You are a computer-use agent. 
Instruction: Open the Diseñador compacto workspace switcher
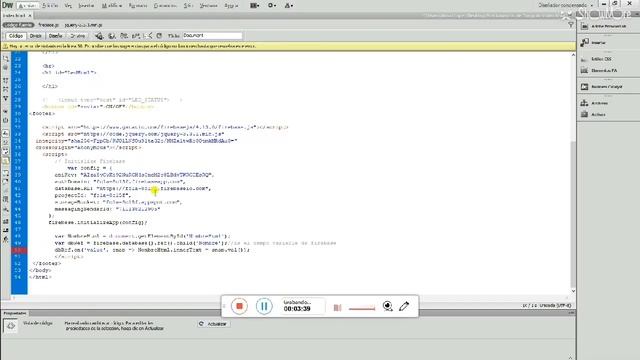(x=566, y=5)
